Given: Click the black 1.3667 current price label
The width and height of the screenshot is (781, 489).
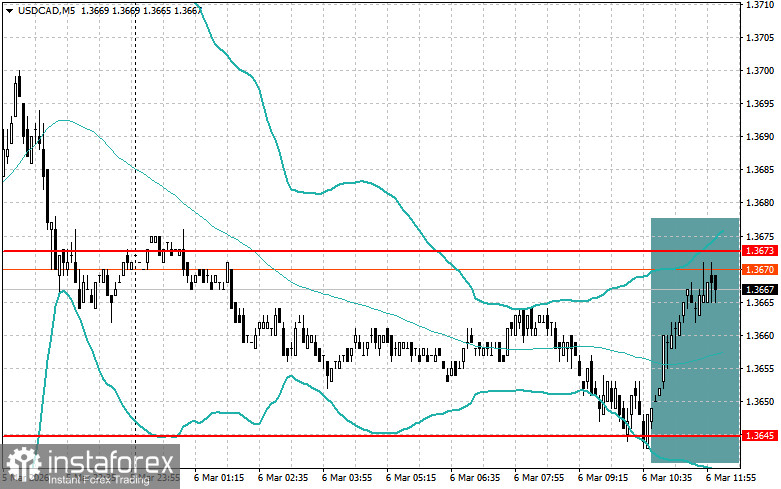Looking at the screenshot, I should tap(760, 289).
